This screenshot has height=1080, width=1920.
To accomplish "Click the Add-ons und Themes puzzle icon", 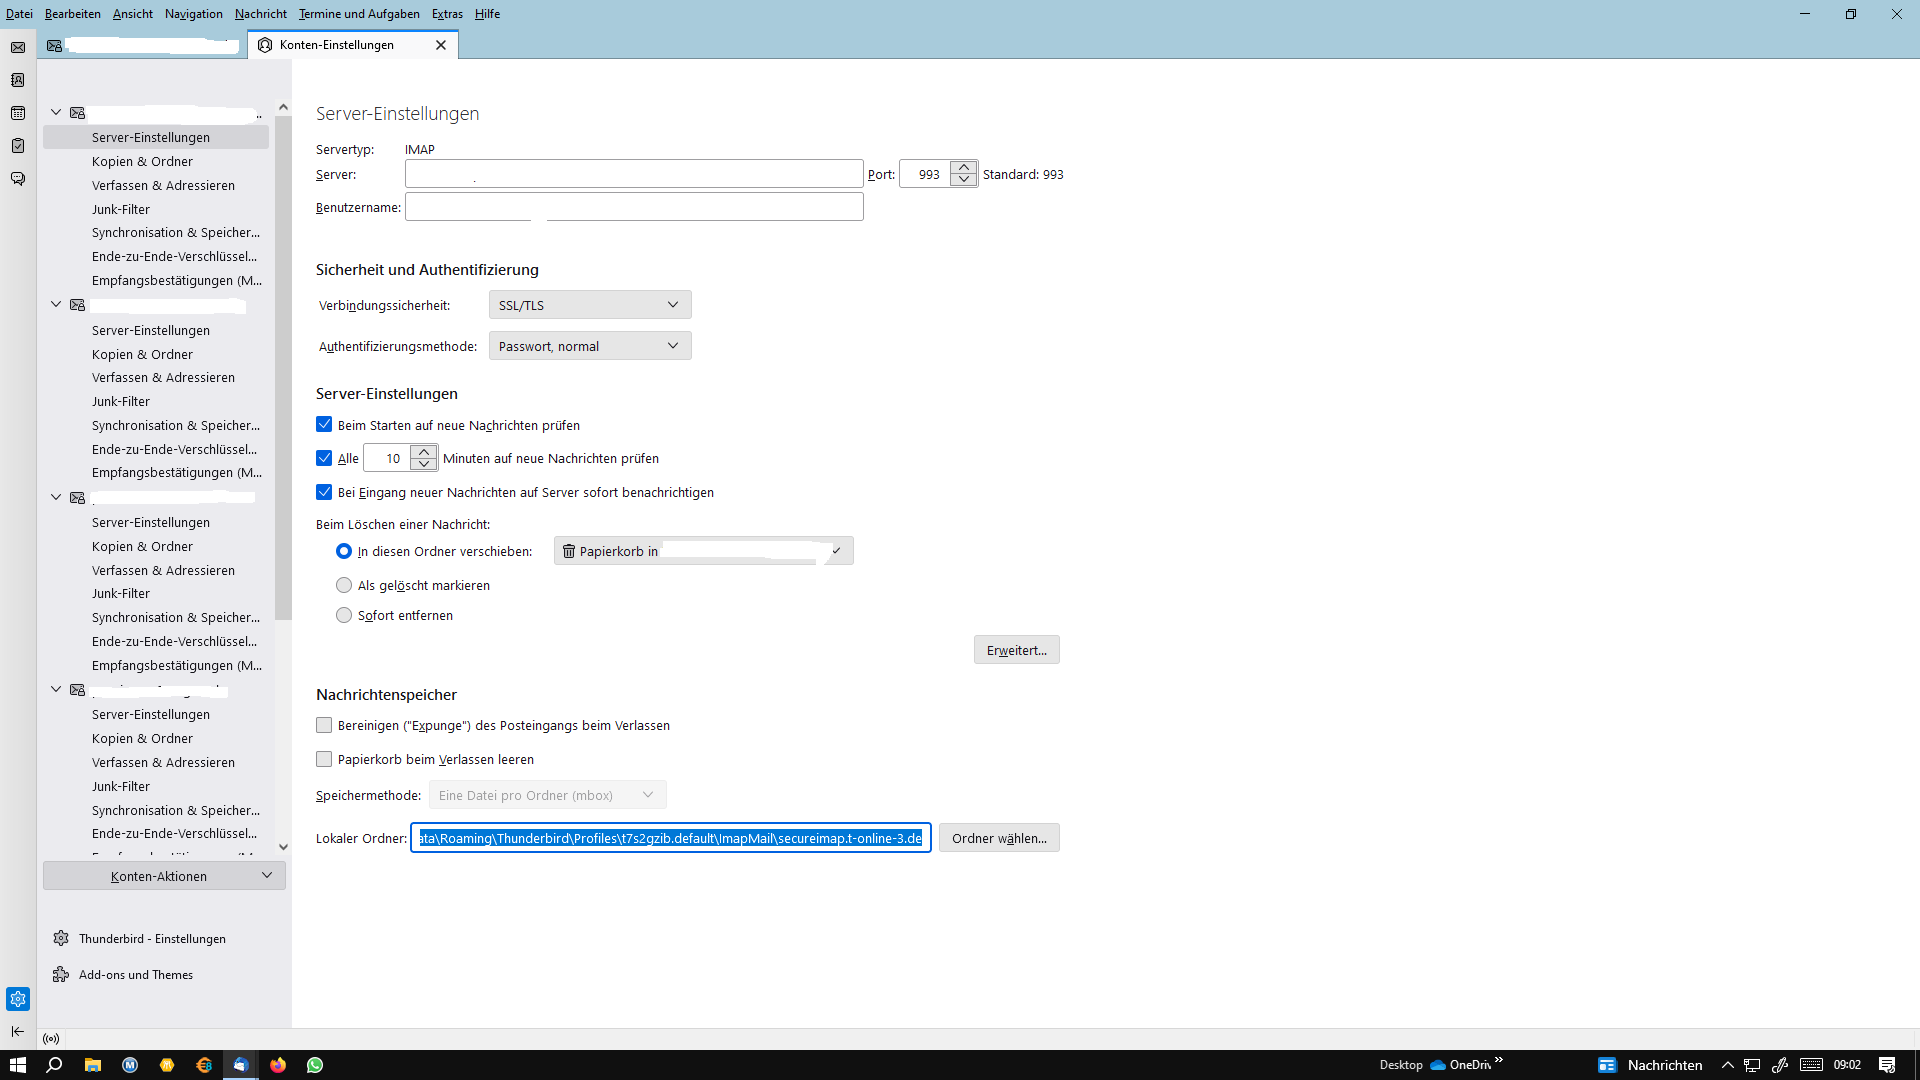I will click(x=61, y=974).
